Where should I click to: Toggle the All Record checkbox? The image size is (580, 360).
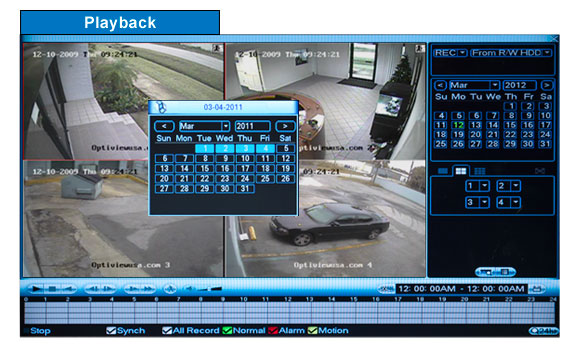click(167, 331)
